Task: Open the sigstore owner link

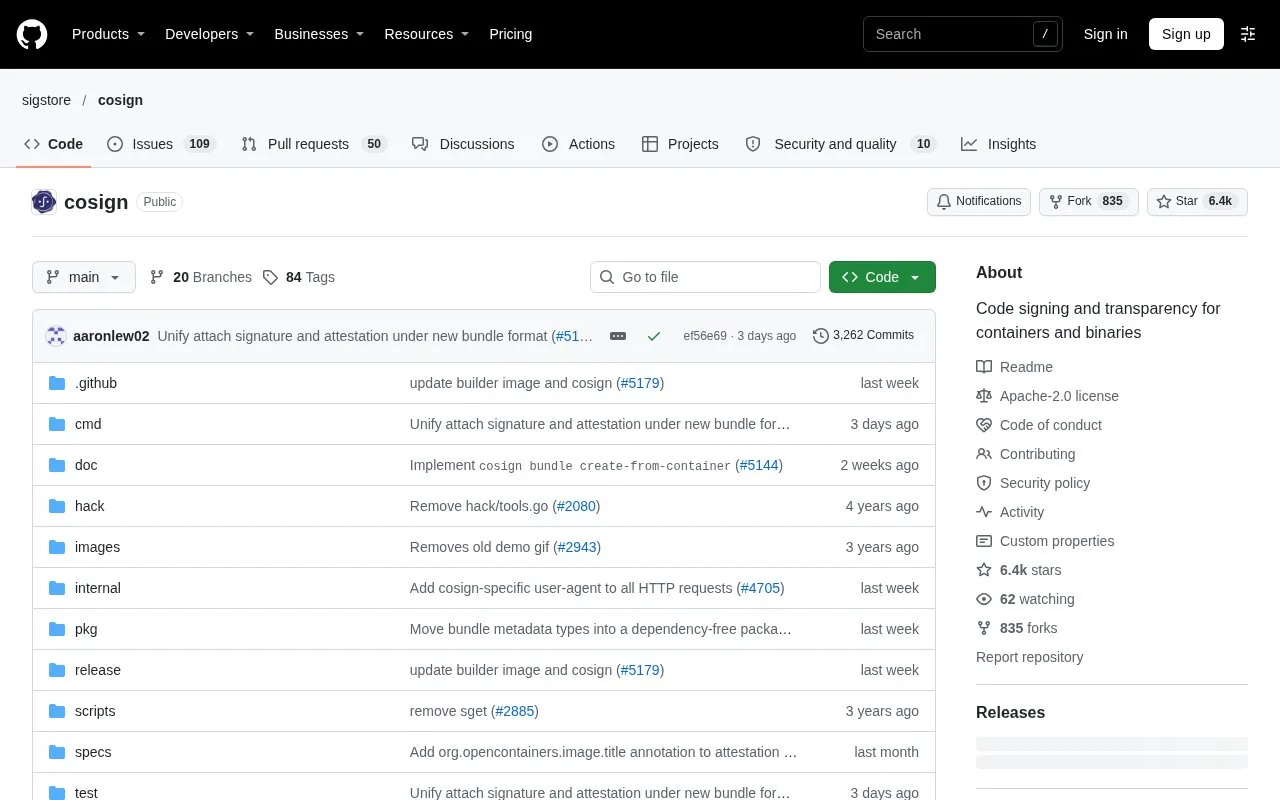Action: tap(46, 100)
